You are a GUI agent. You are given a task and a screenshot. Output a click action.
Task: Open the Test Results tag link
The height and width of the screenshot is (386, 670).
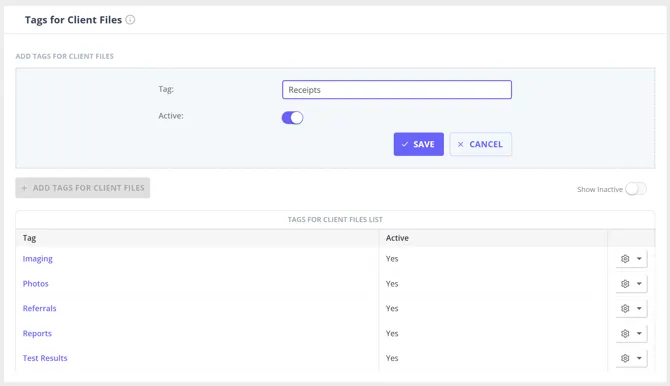(x=45, y=358)
